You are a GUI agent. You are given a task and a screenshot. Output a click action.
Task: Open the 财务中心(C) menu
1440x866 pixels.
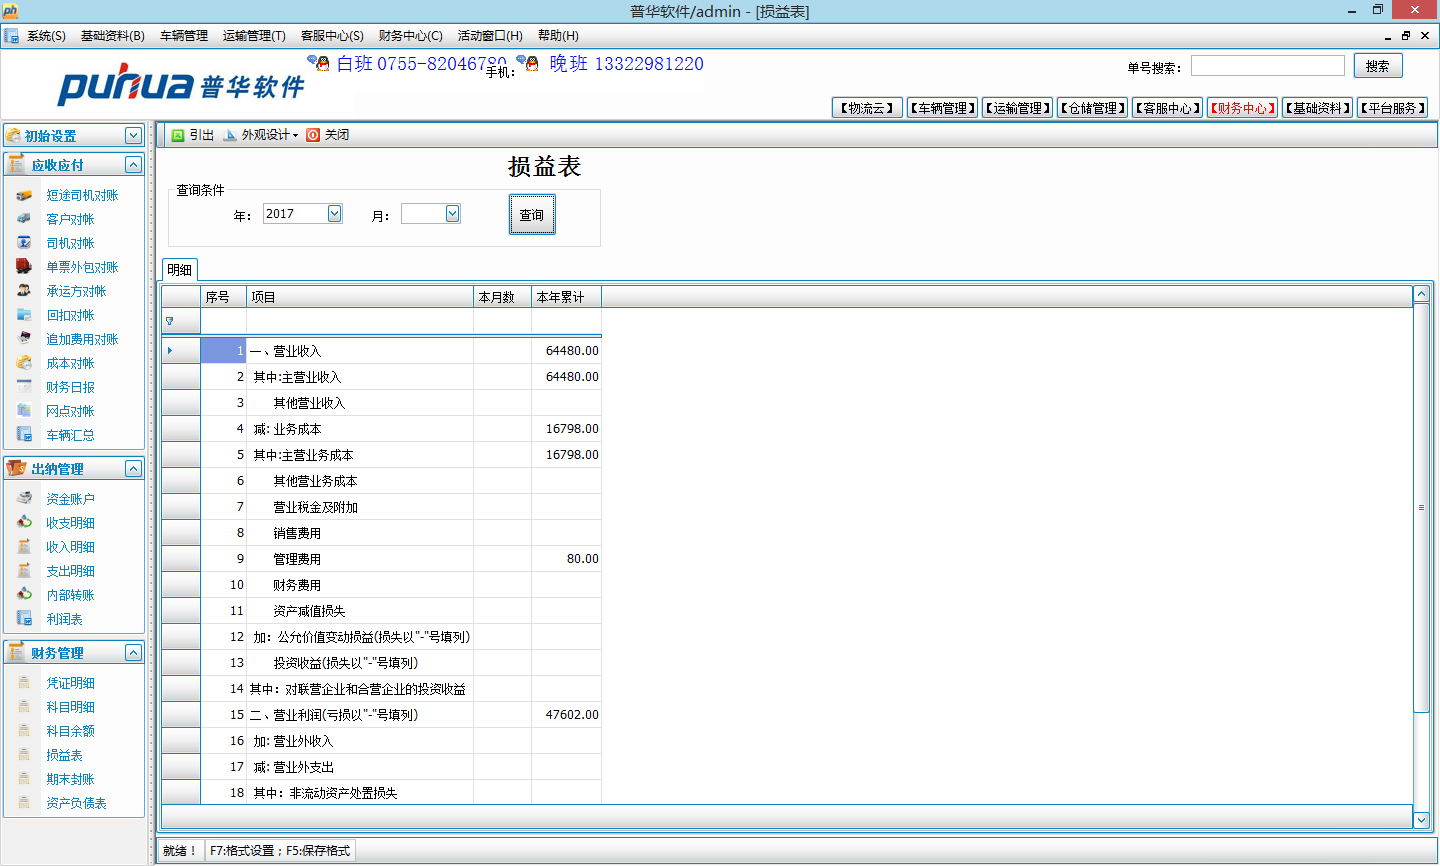[410, 36]
